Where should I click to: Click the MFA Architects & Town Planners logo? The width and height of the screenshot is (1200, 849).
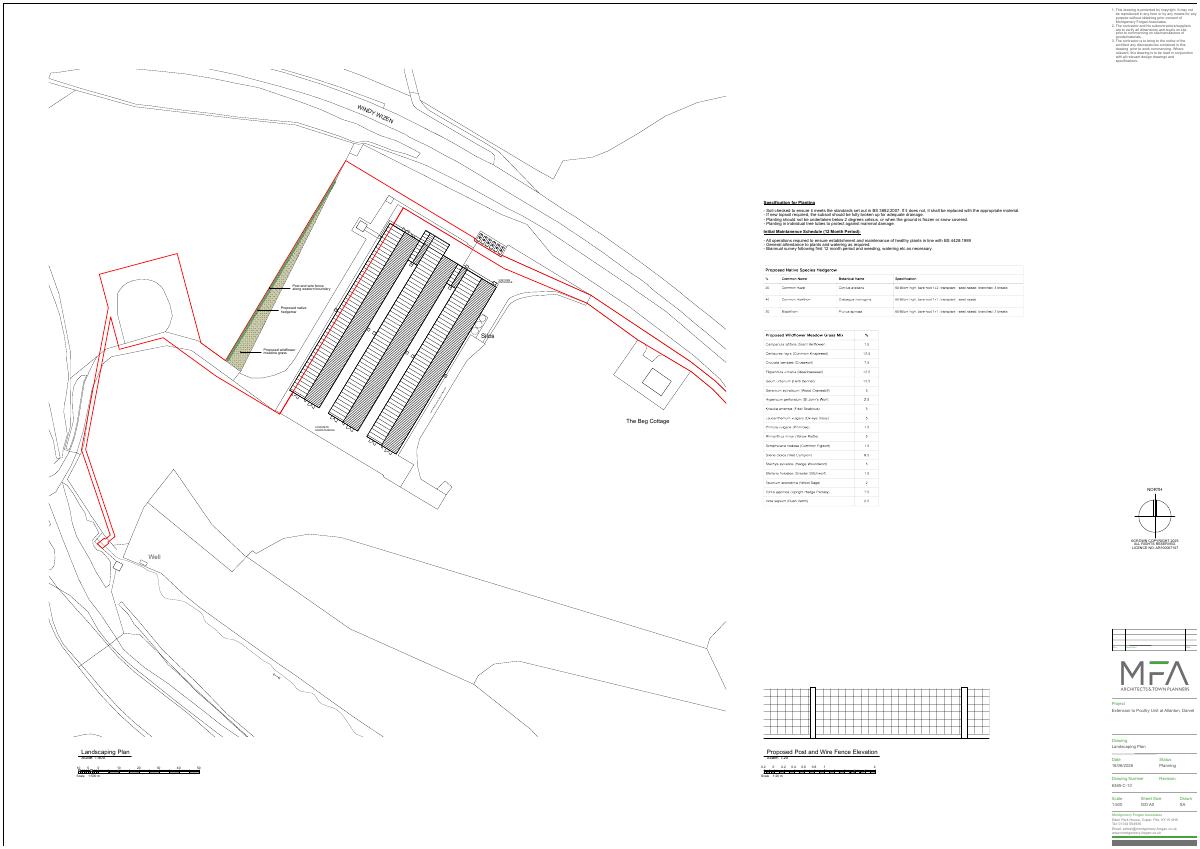click(x=1155, y=675)
